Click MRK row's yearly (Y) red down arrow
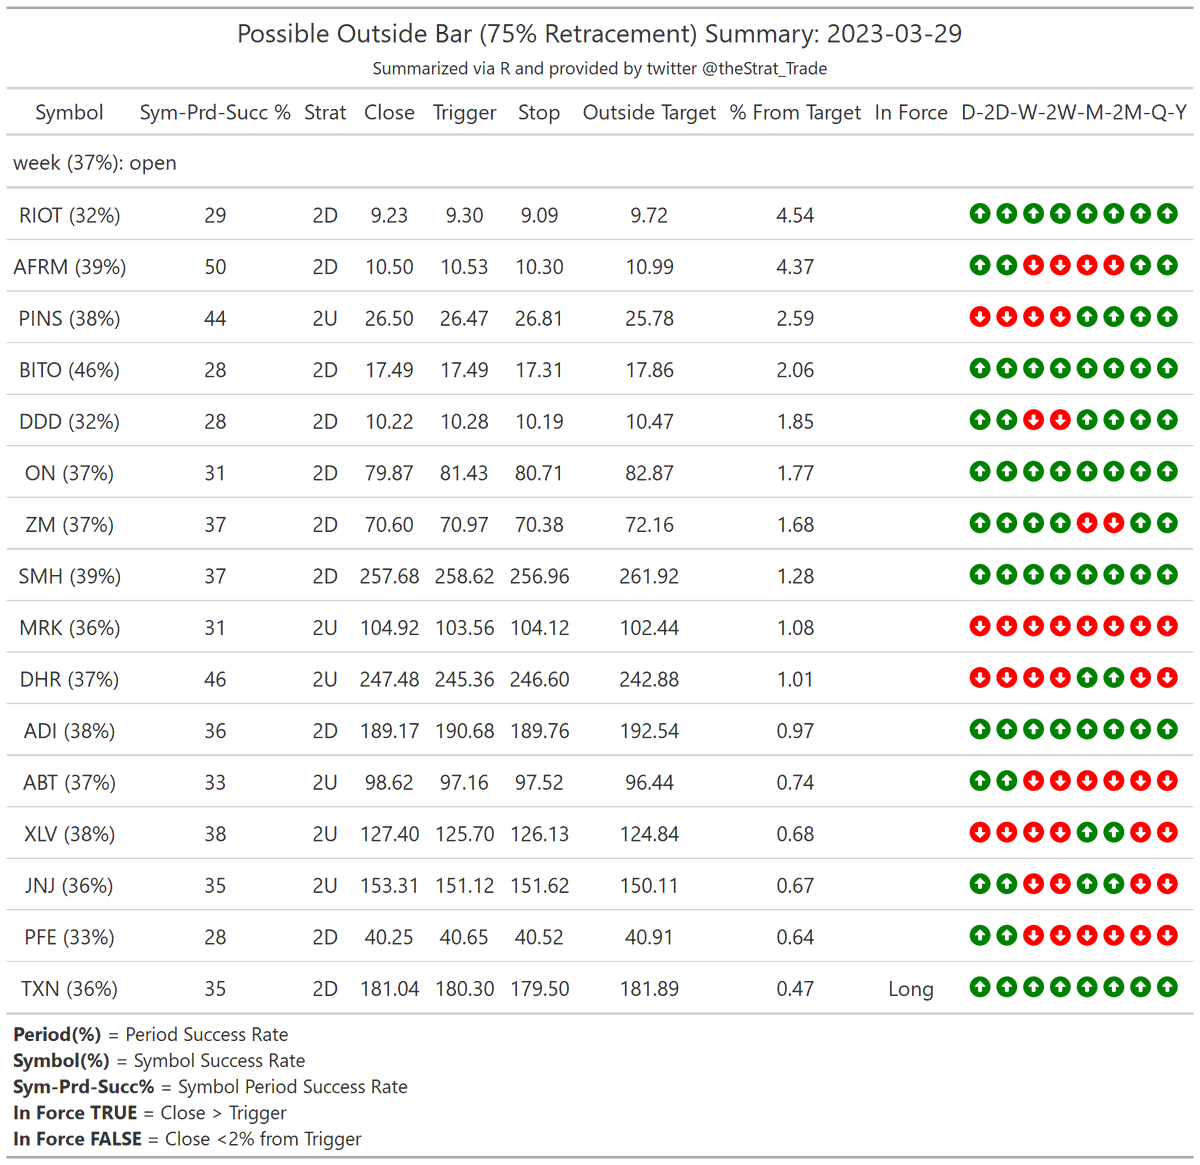 point(1167,626)
